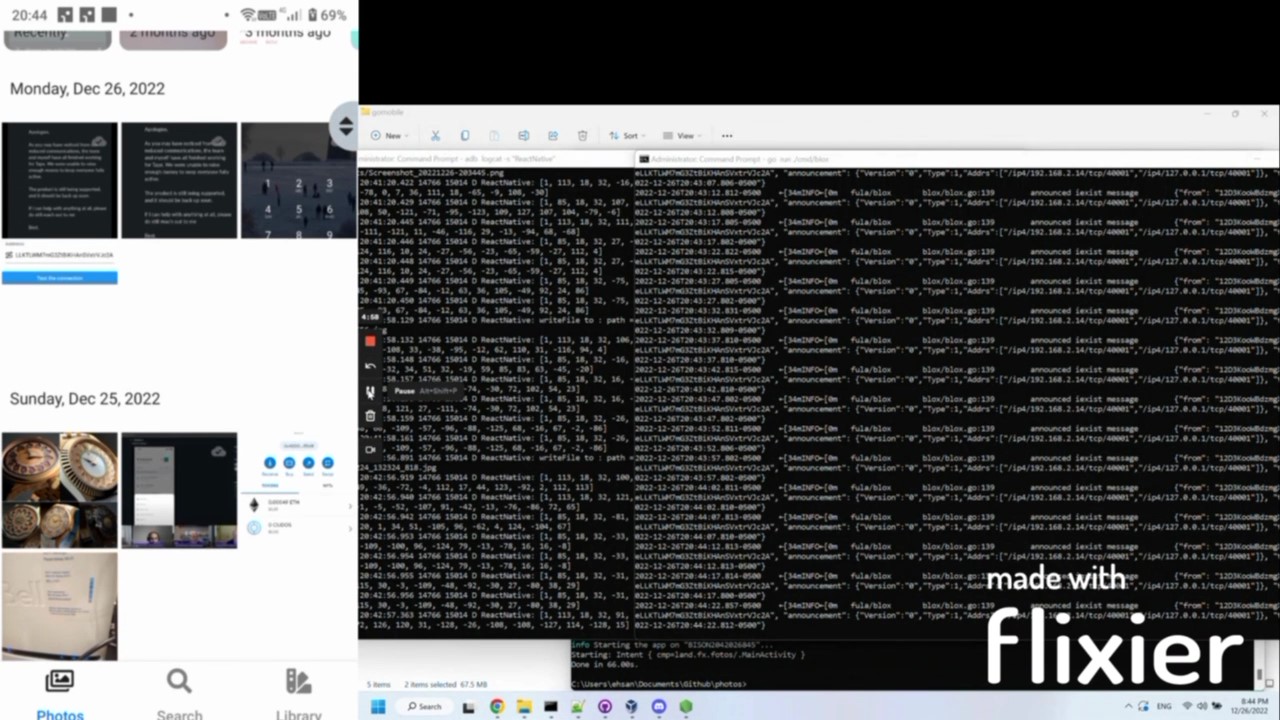
Task: Focus the adb logcat Command Prompt title bar
Action: point(495,158)
